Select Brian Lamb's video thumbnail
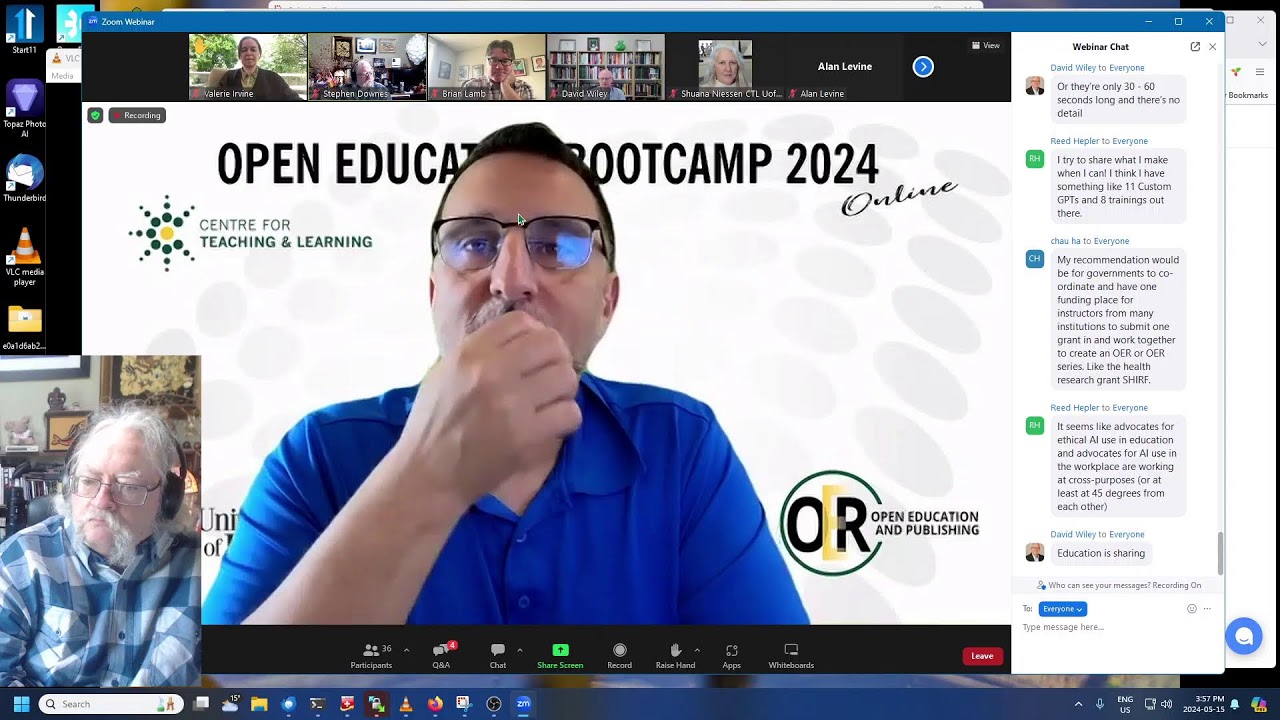 point(487,67)
